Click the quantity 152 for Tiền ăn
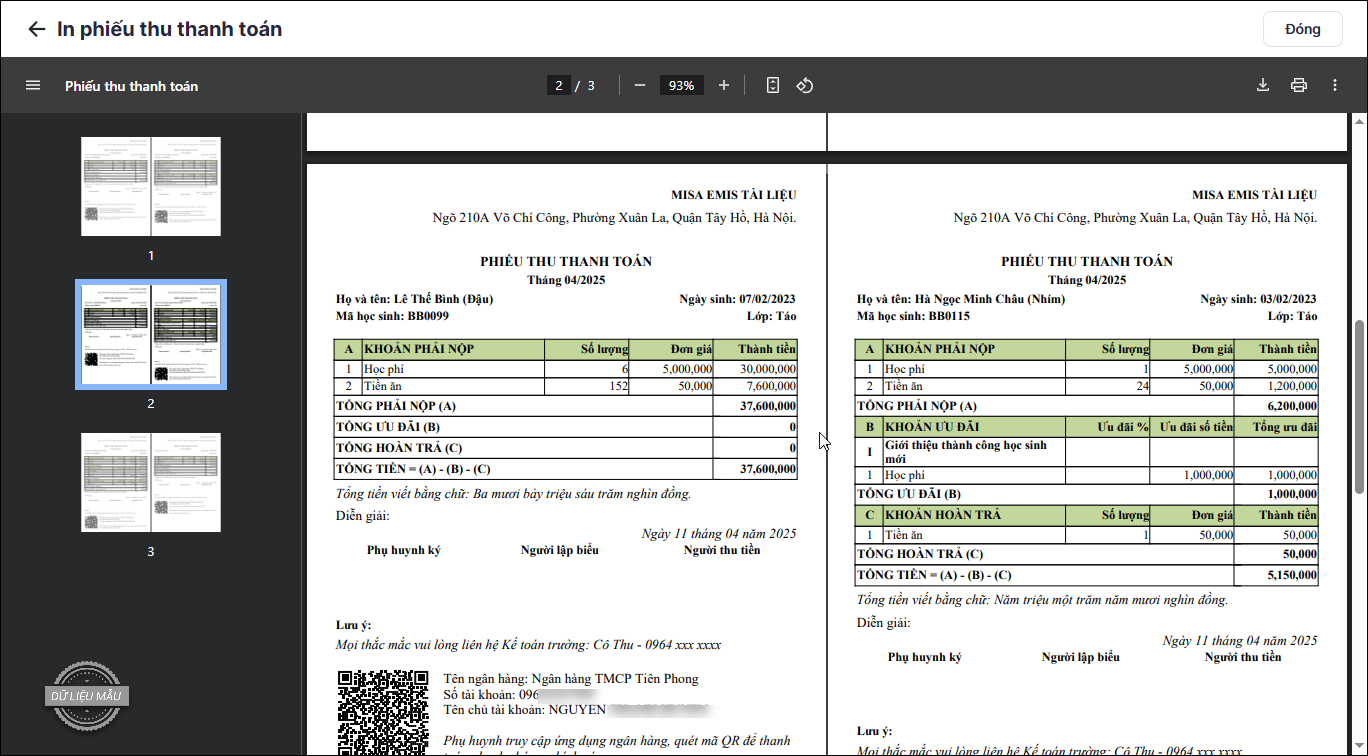Image resolution: width=1368 pixels, height=756 pixels. tap(618, 386)
